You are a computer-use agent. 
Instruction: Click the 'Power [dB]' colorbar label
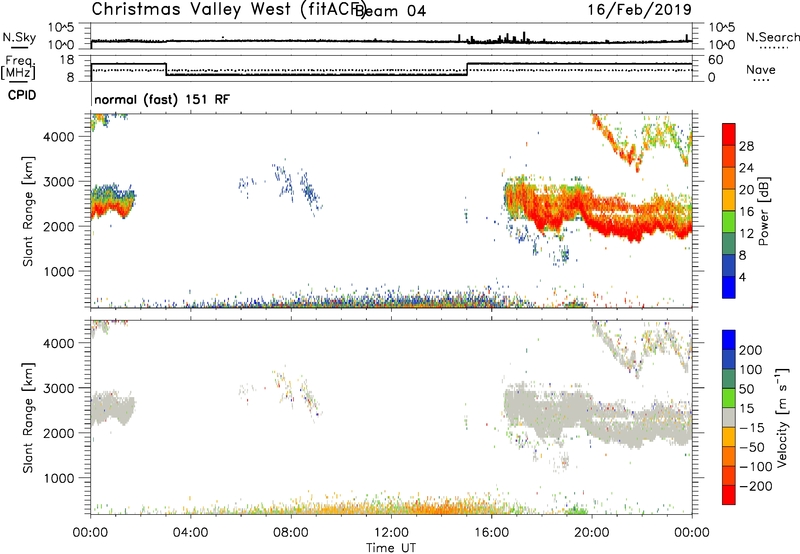(x=763, y=211)
